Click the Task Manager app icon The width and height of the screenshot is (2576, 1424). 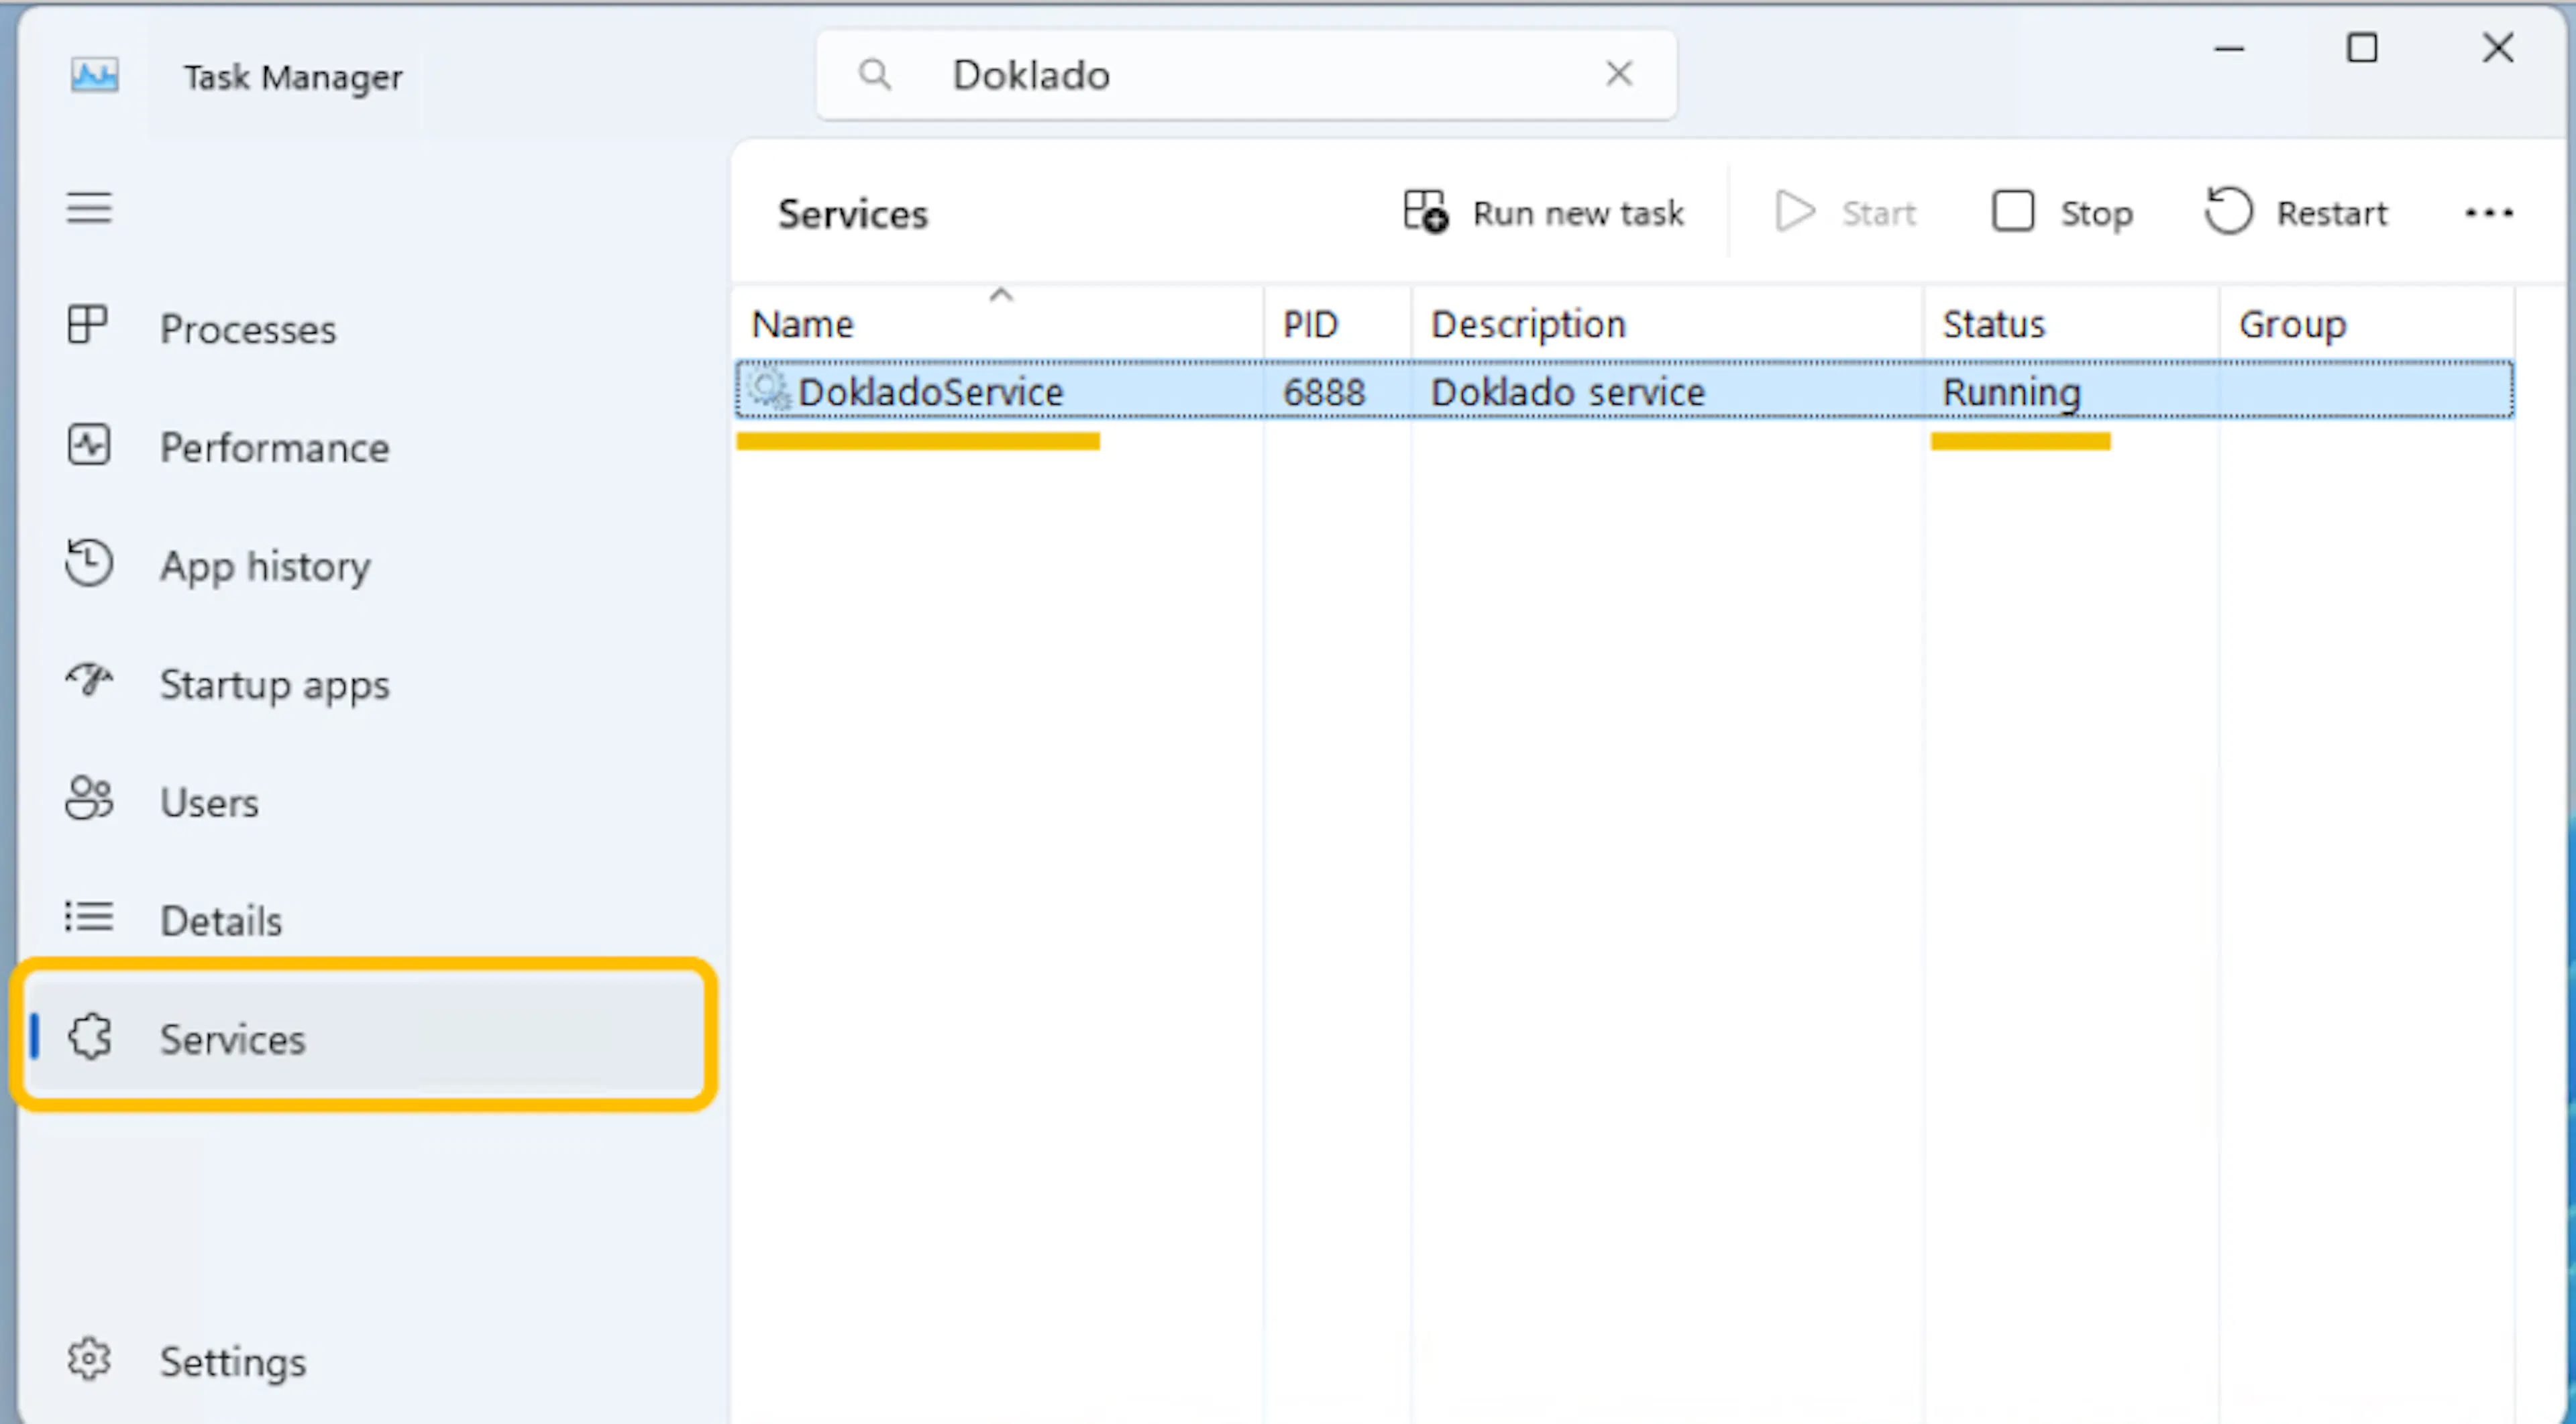tap(95, 75)
